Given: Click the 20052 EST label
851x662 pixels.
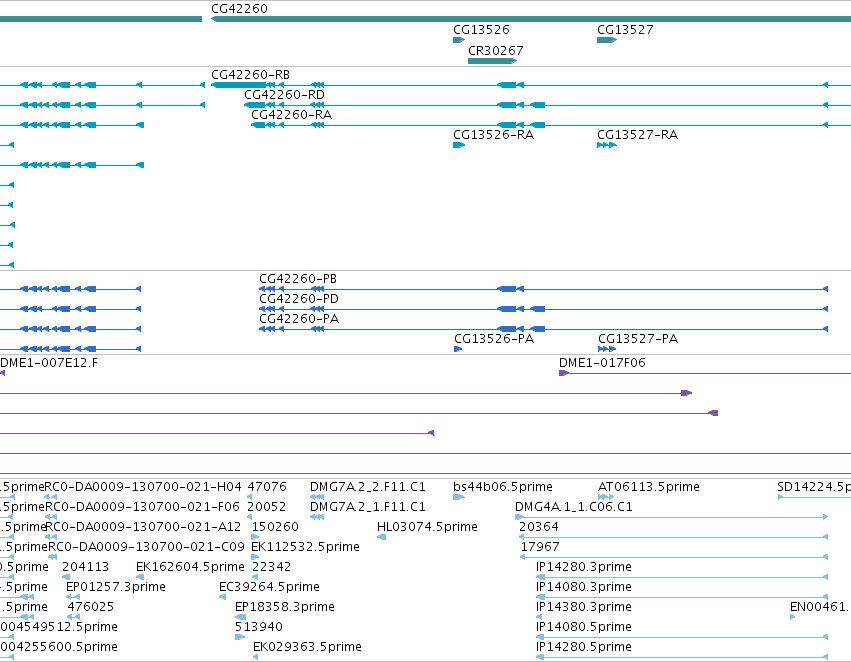Looking at the screenshot, I should pos(266,507).
